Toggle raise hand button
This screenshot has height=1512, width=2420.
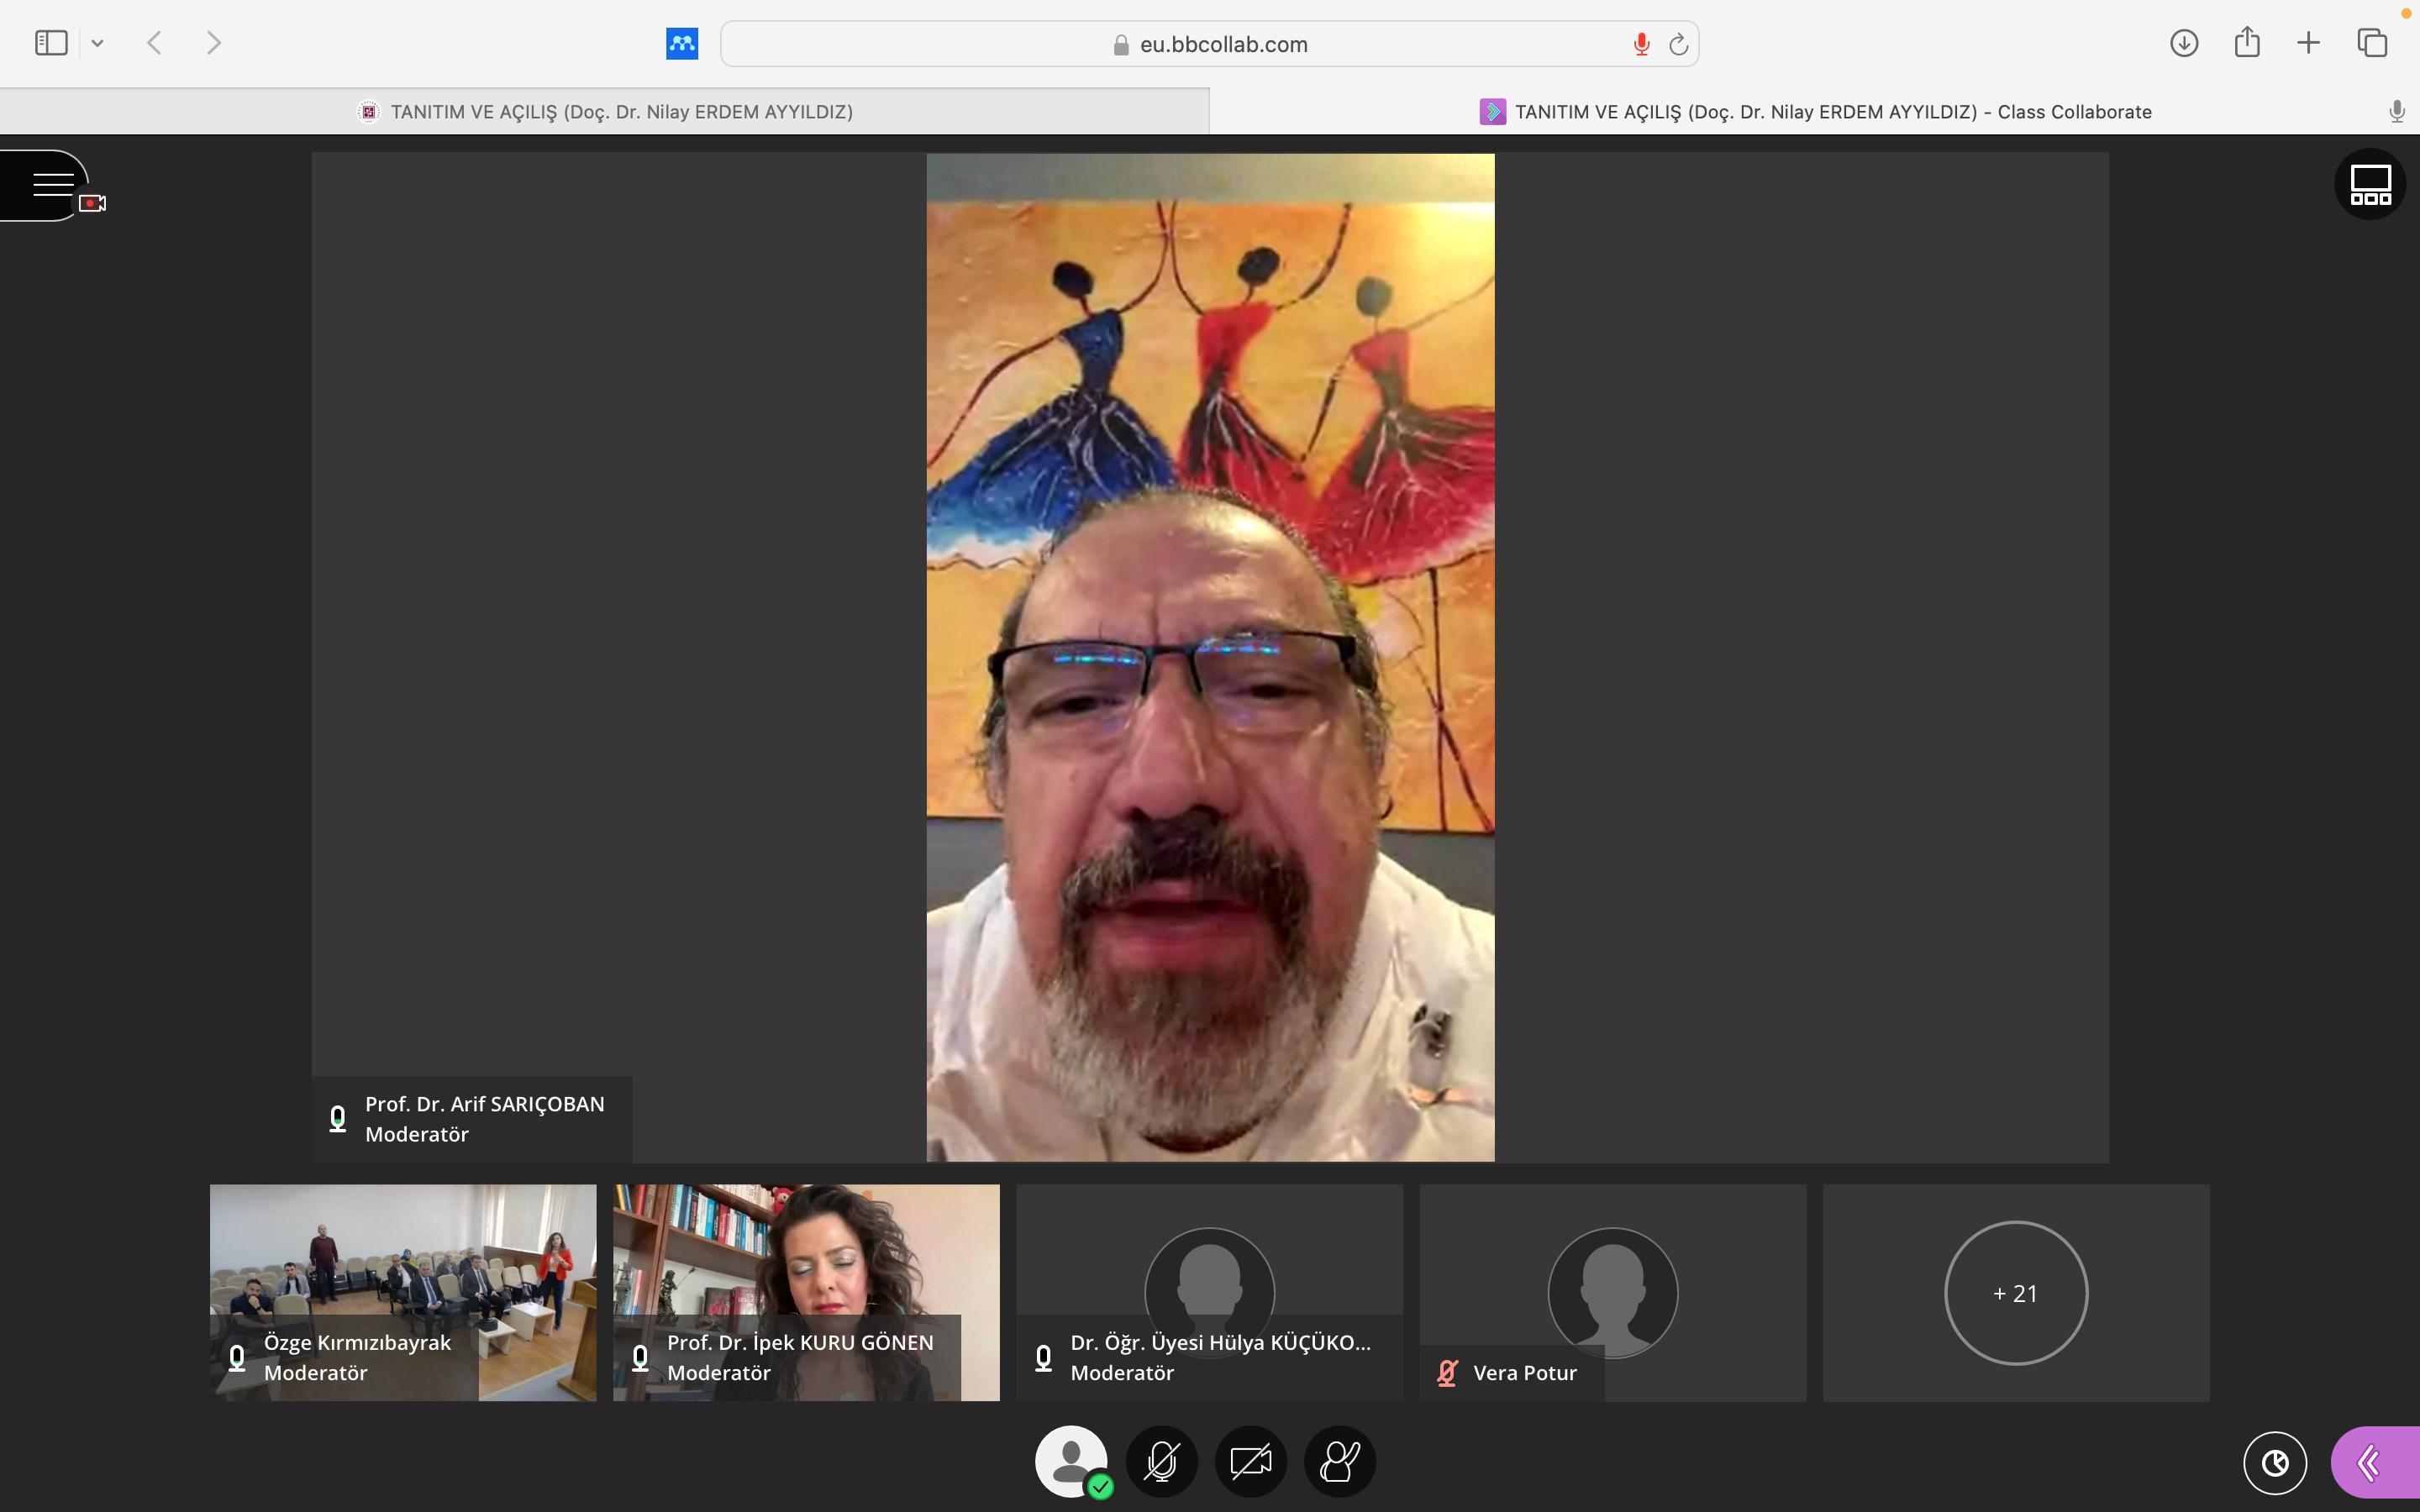tap(1340, 1461)
